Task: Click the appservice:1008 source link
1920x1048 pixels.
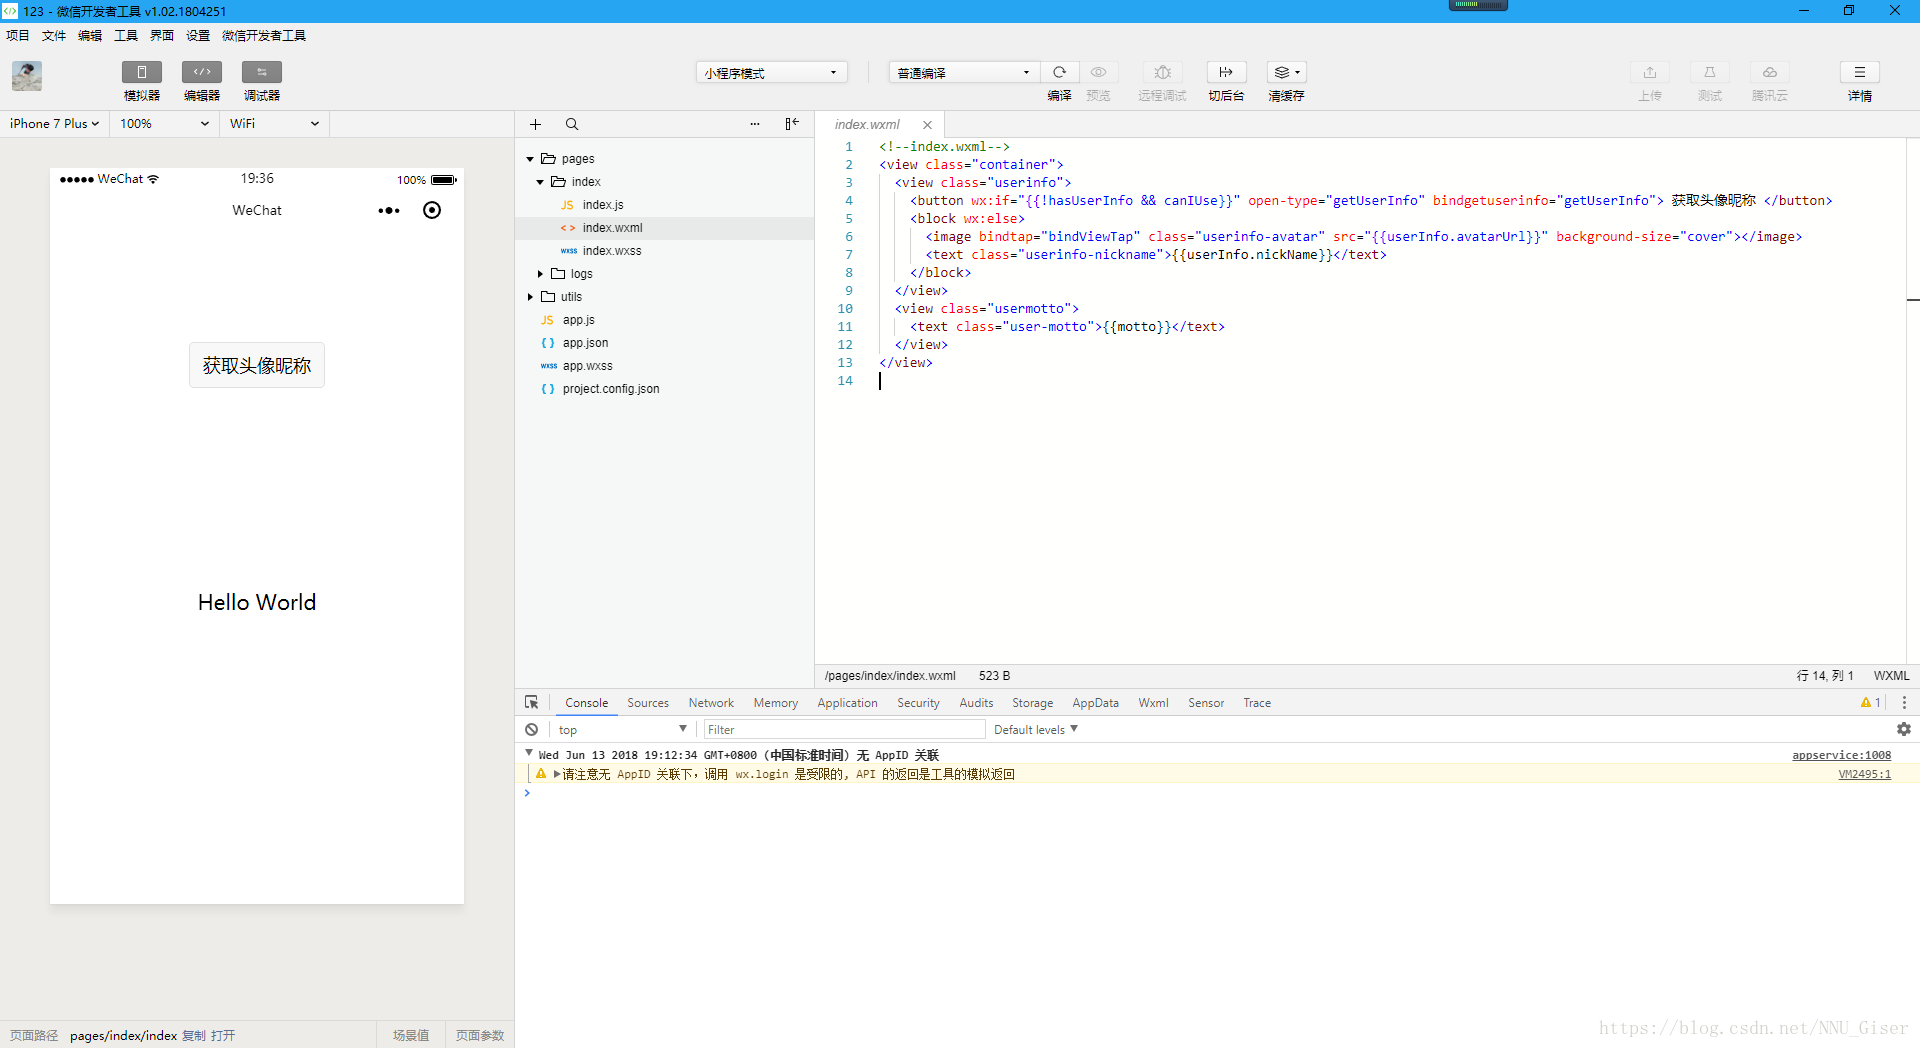Action: 1841,756
